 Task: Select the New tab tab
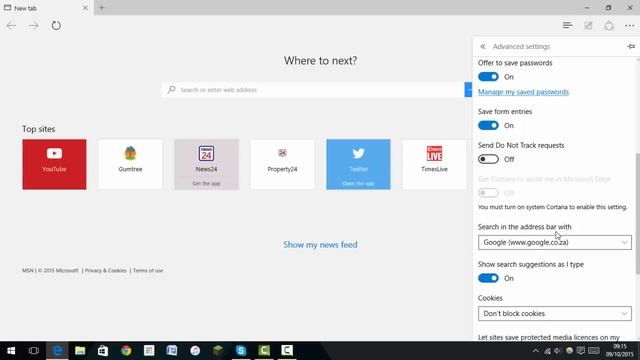tap(46, 8)
